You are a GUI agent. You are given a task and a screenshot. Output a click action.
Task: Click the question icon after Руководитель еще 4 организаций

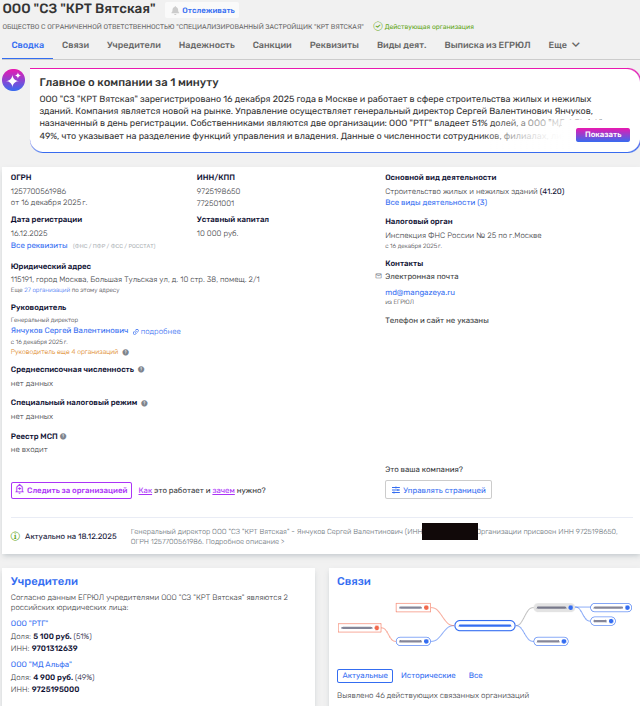pos(126,352)
